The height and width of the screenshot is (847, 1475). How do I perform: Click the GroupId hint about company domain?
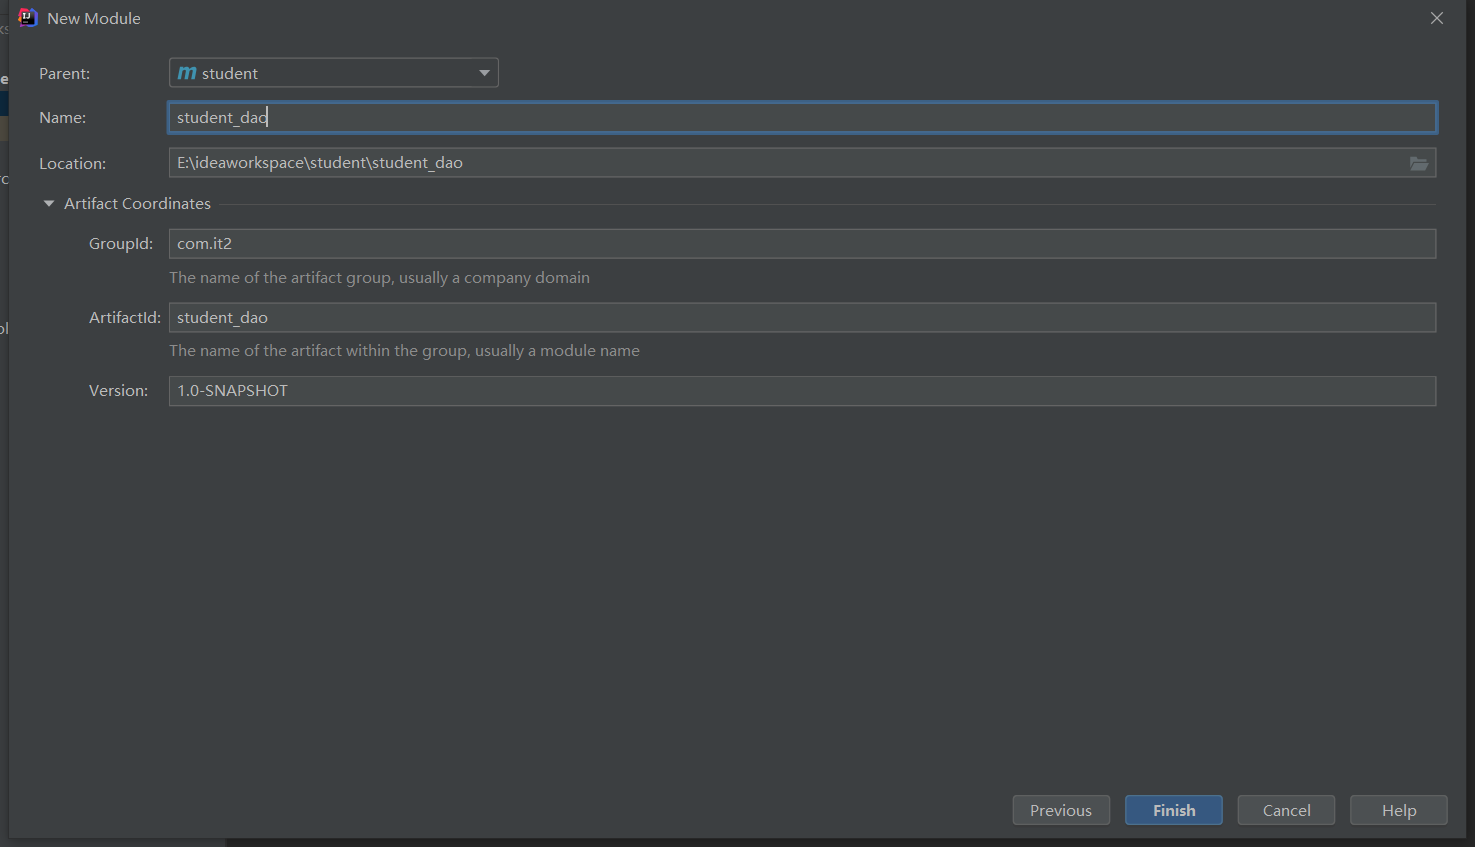click(379, 278)
